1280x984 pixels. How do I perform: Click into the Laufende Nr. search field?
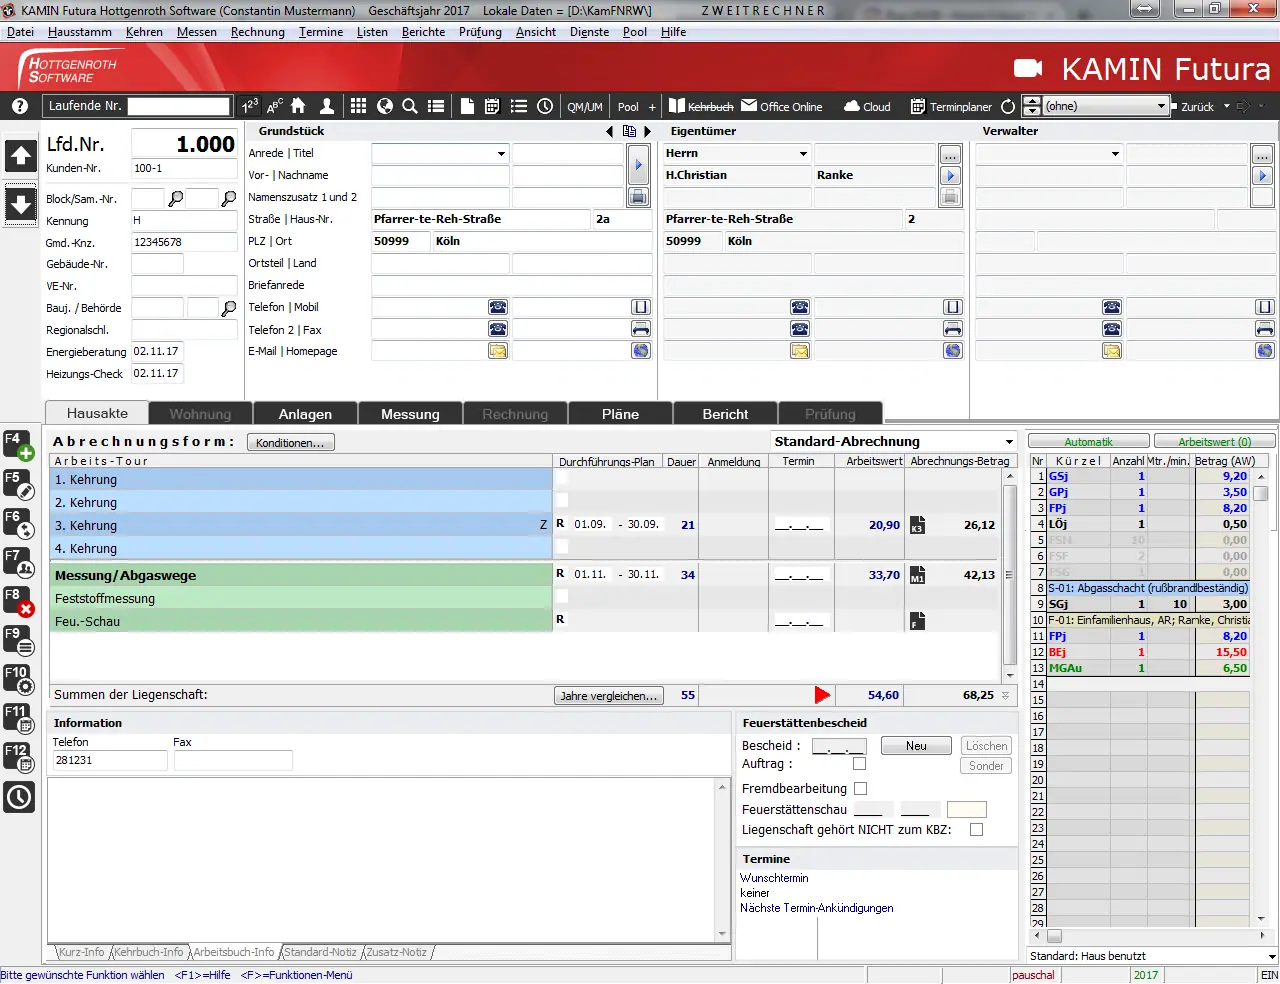point(179,106)
